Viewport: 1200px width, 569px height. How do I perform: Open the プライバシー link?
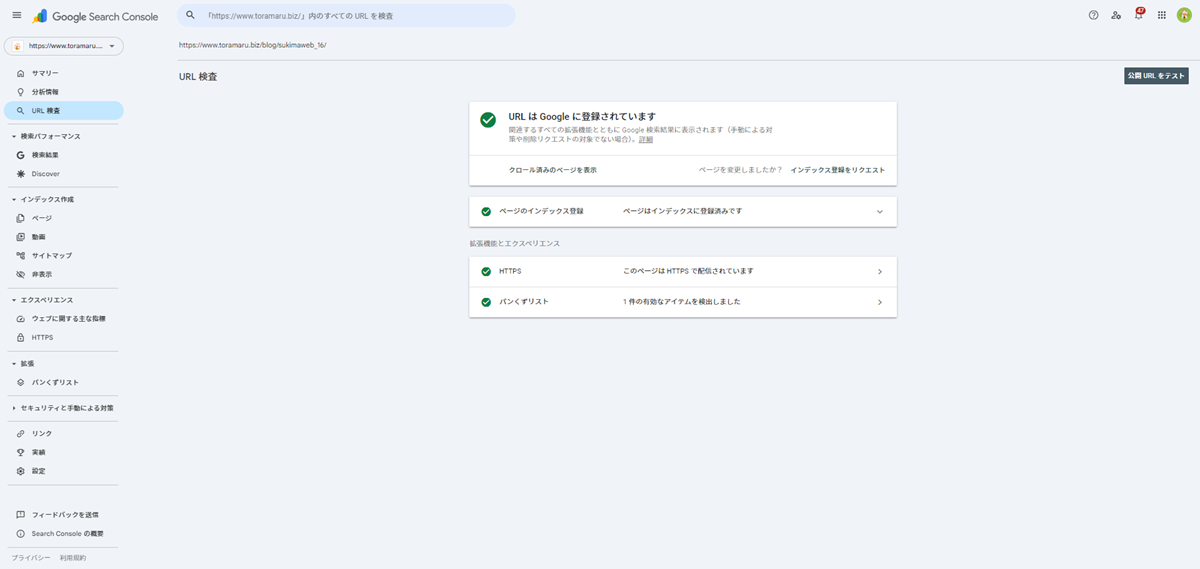point(30,557)
